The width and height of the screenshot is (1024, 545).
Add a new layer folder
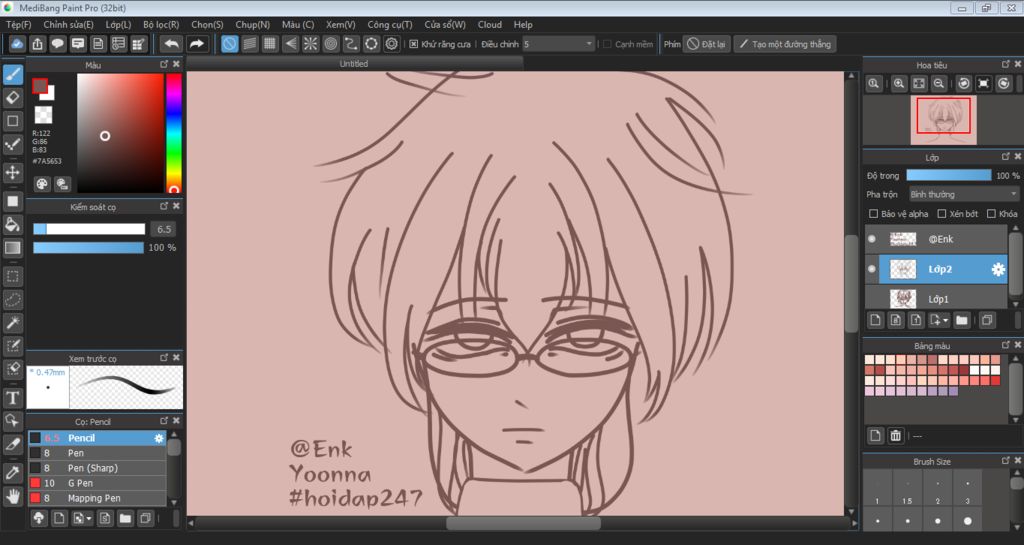tap(961, 320)
